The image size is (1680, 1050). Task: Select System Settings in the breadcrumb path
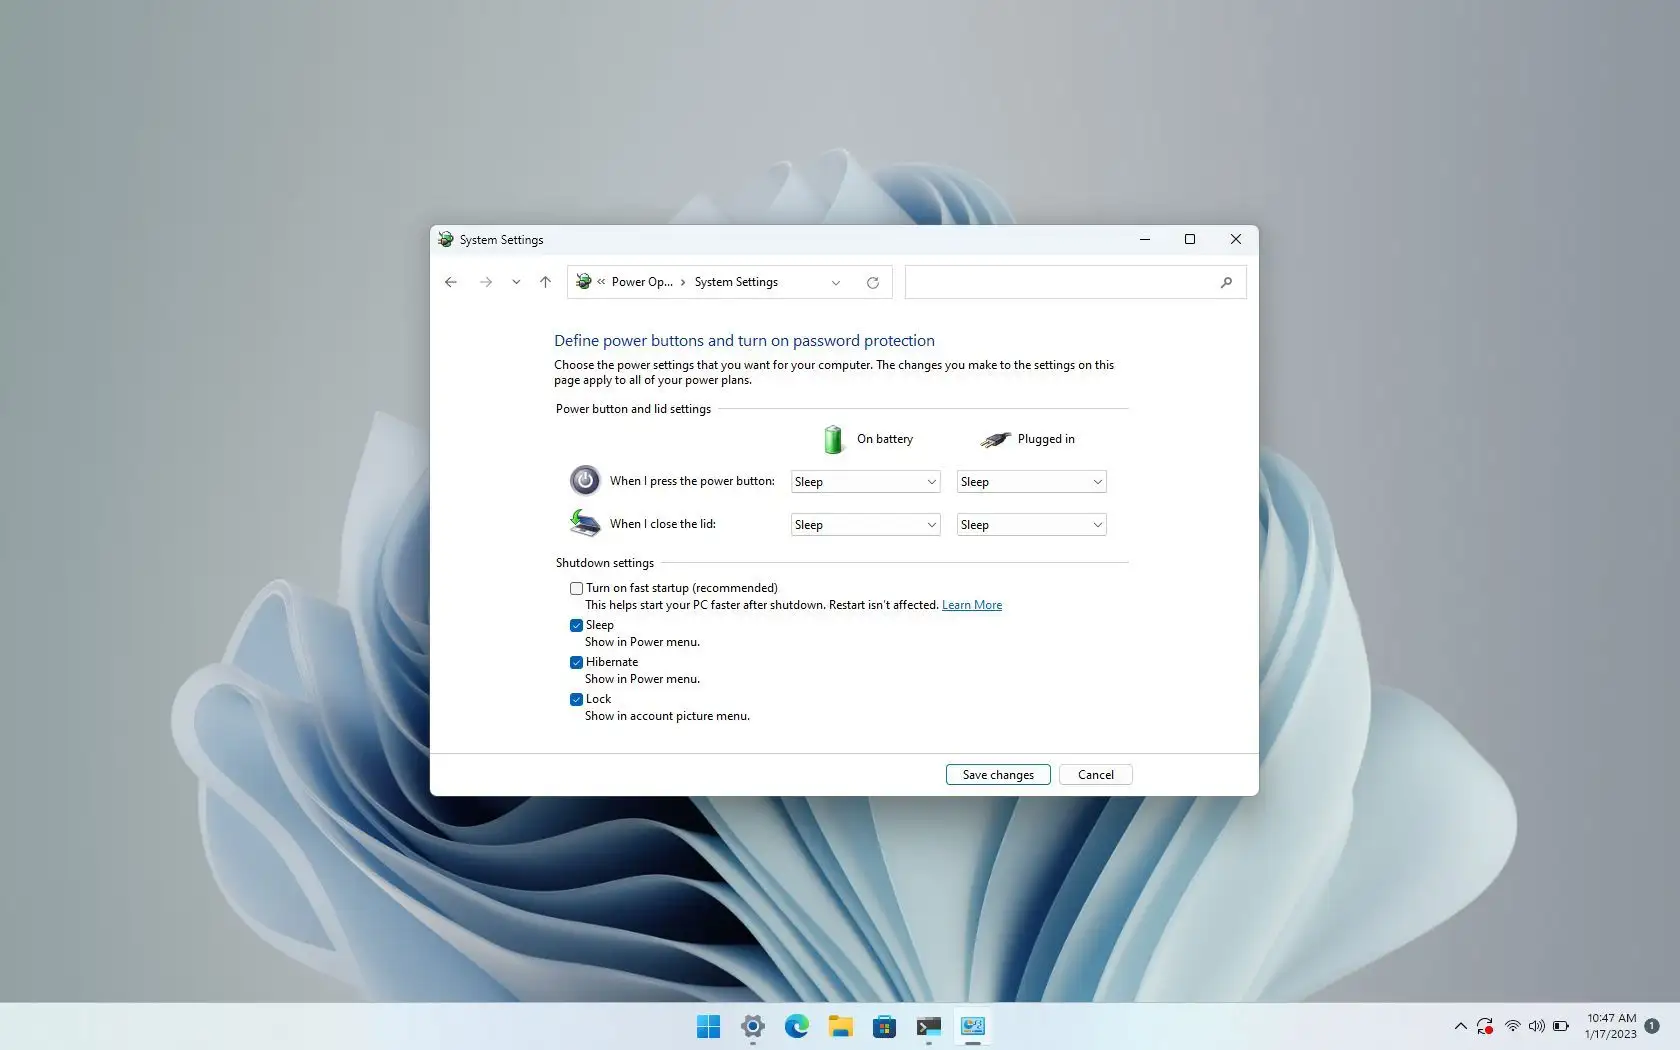click(737, 282)
